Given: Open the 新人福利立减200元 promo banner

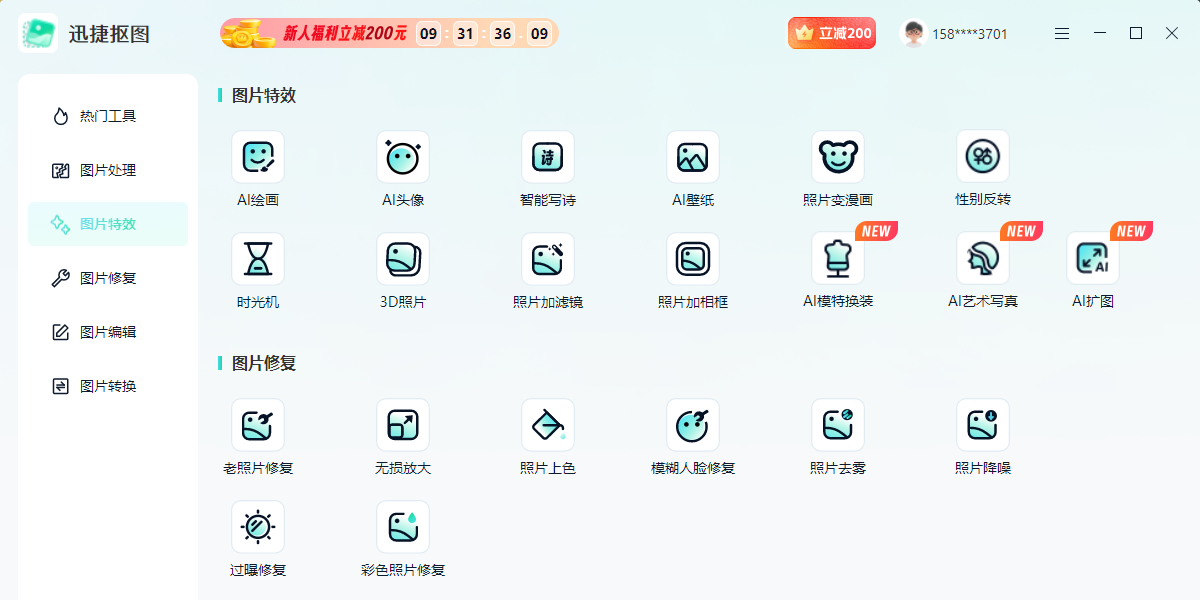Looking at the screenshot, I should 389,34.
